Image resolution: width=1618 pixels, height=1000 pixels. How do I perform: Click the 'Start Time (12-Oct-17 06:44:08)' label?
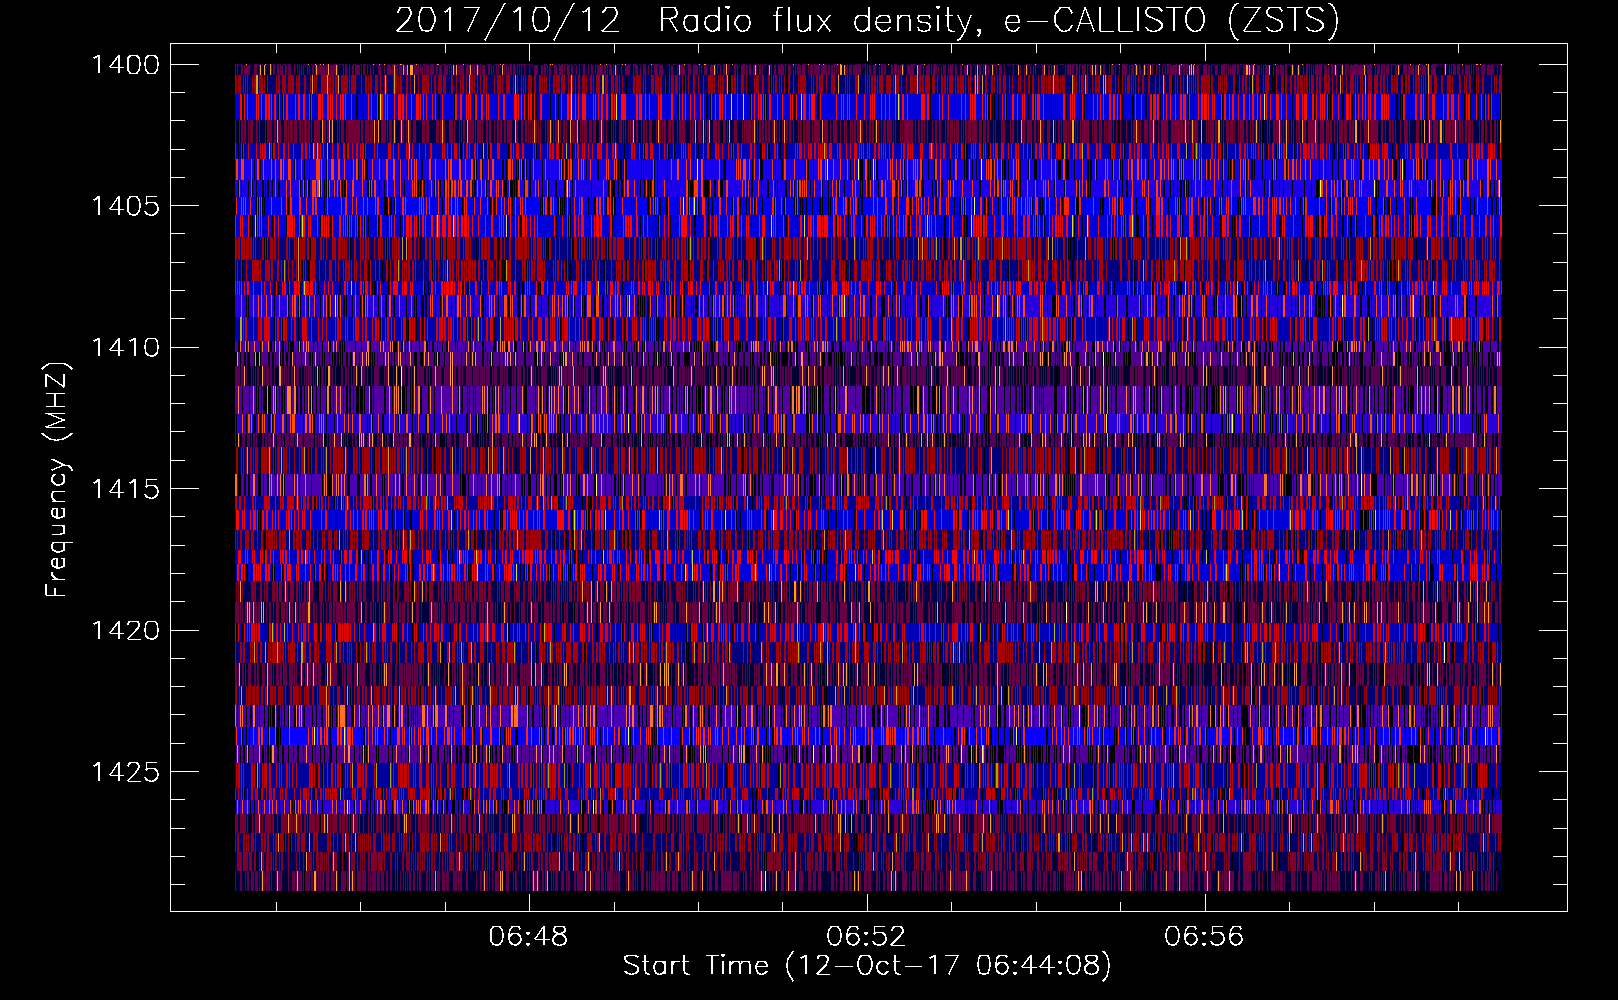867,966
